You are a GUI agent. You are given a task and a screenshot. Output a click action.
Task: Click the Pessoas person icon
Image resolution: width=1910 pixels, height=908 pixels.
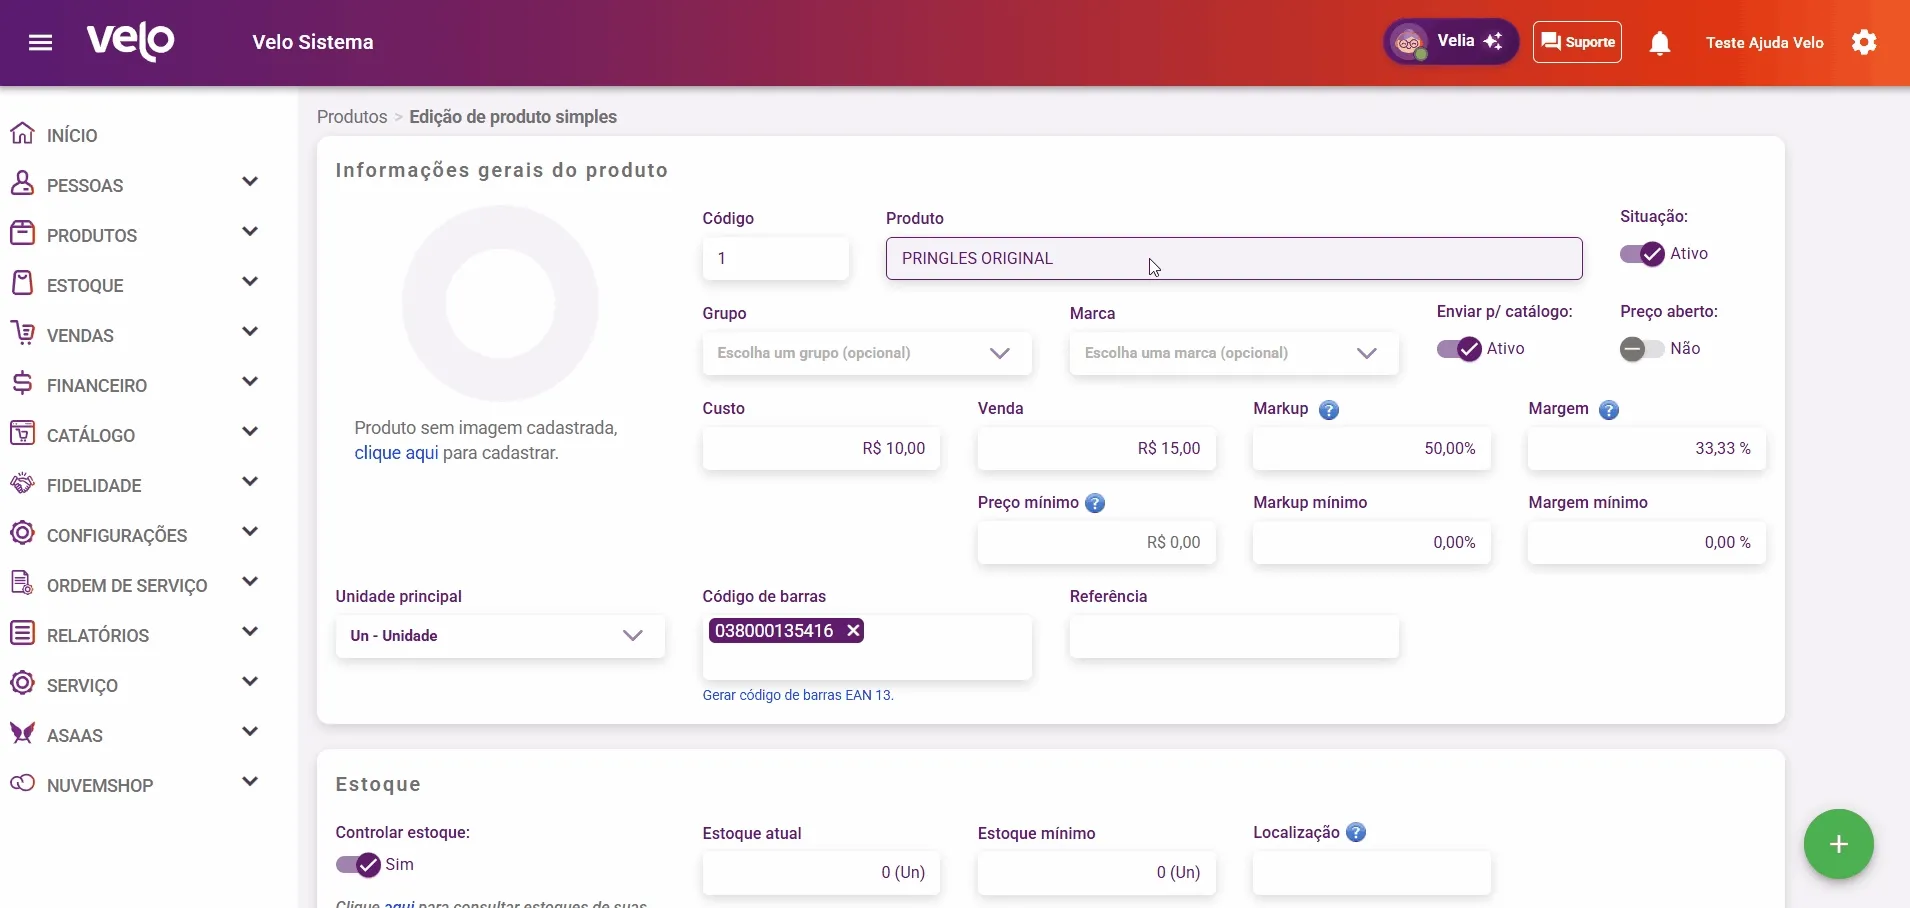pyautogui.click(x=22, y=184)
